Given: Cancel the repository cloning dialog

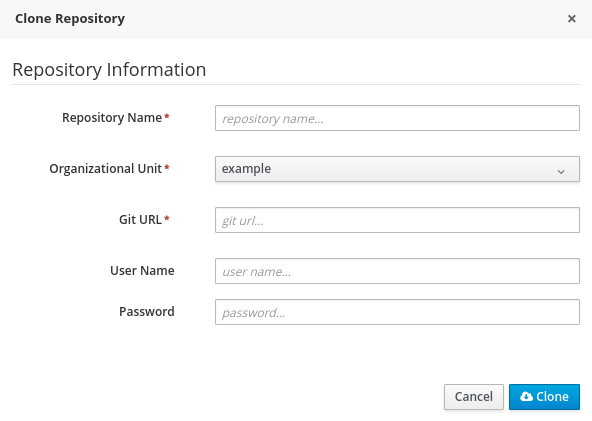Looking at the screenshot, I should point(474,397).
